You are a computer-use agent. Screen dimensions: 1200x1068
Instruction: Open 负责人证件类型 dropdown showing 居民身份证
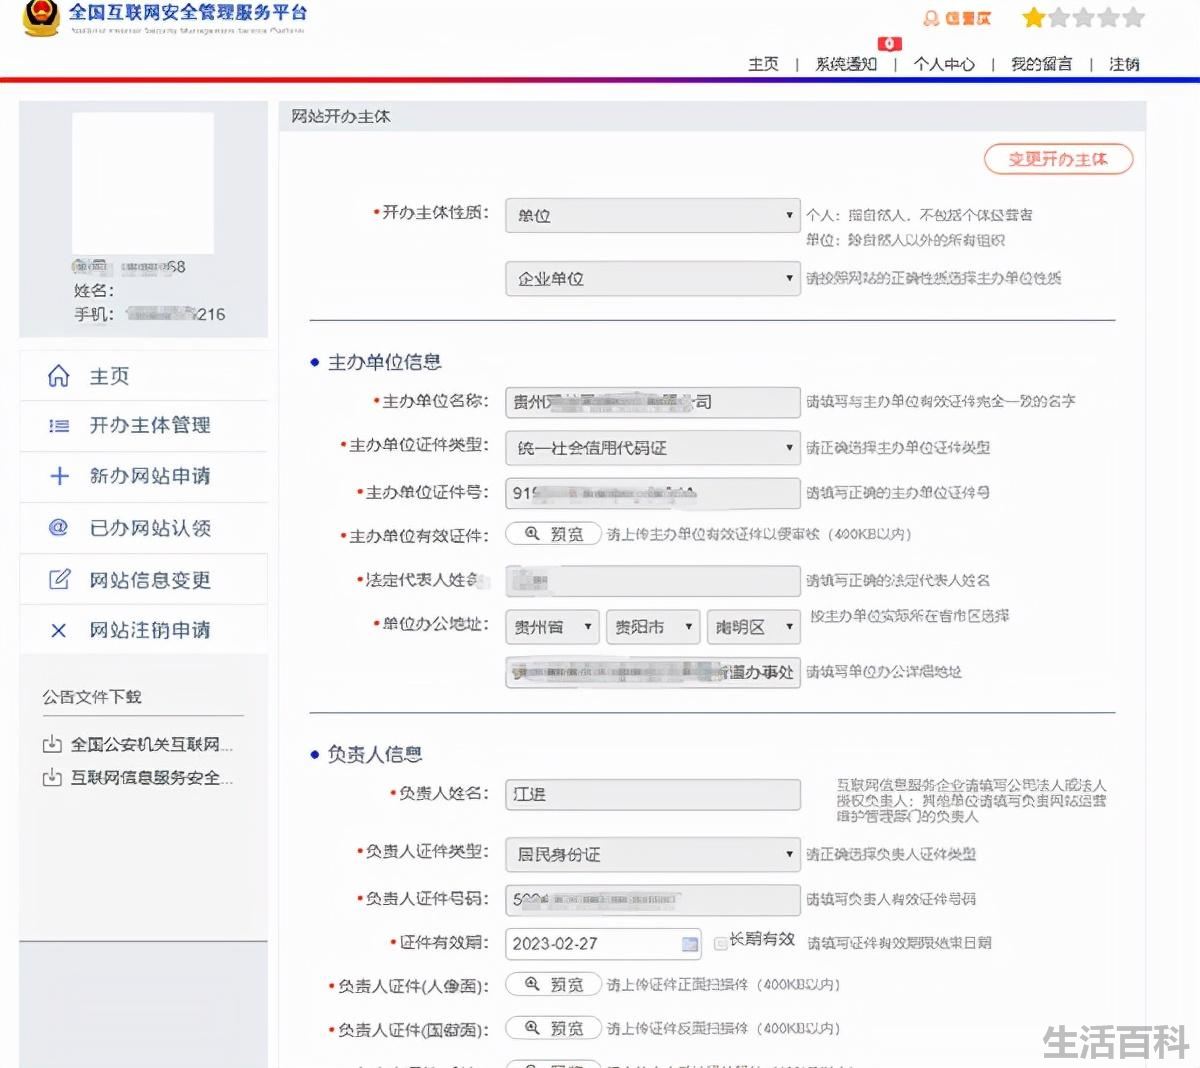(x=652, y=854)
